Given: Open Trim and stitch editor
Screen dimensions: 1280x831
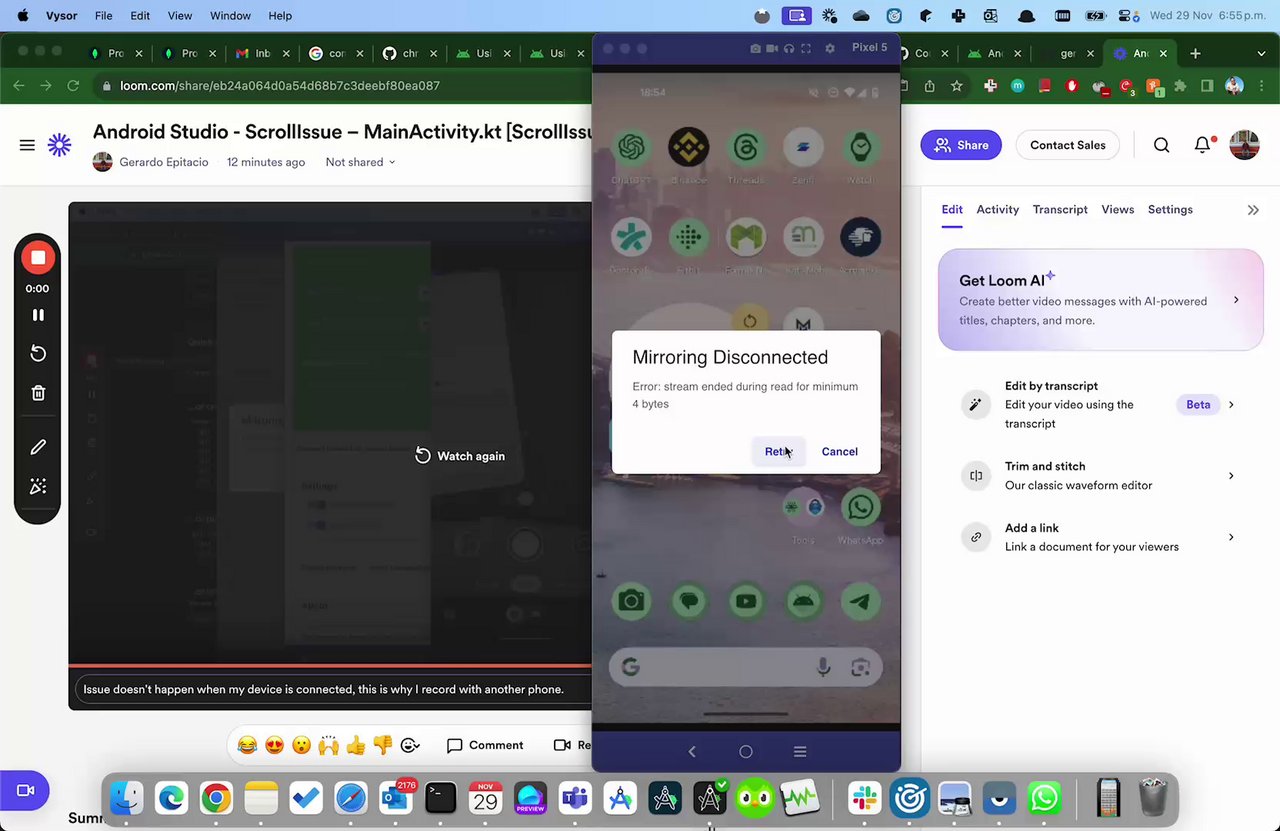Looking at the screenshot, I should (1100, 476).
